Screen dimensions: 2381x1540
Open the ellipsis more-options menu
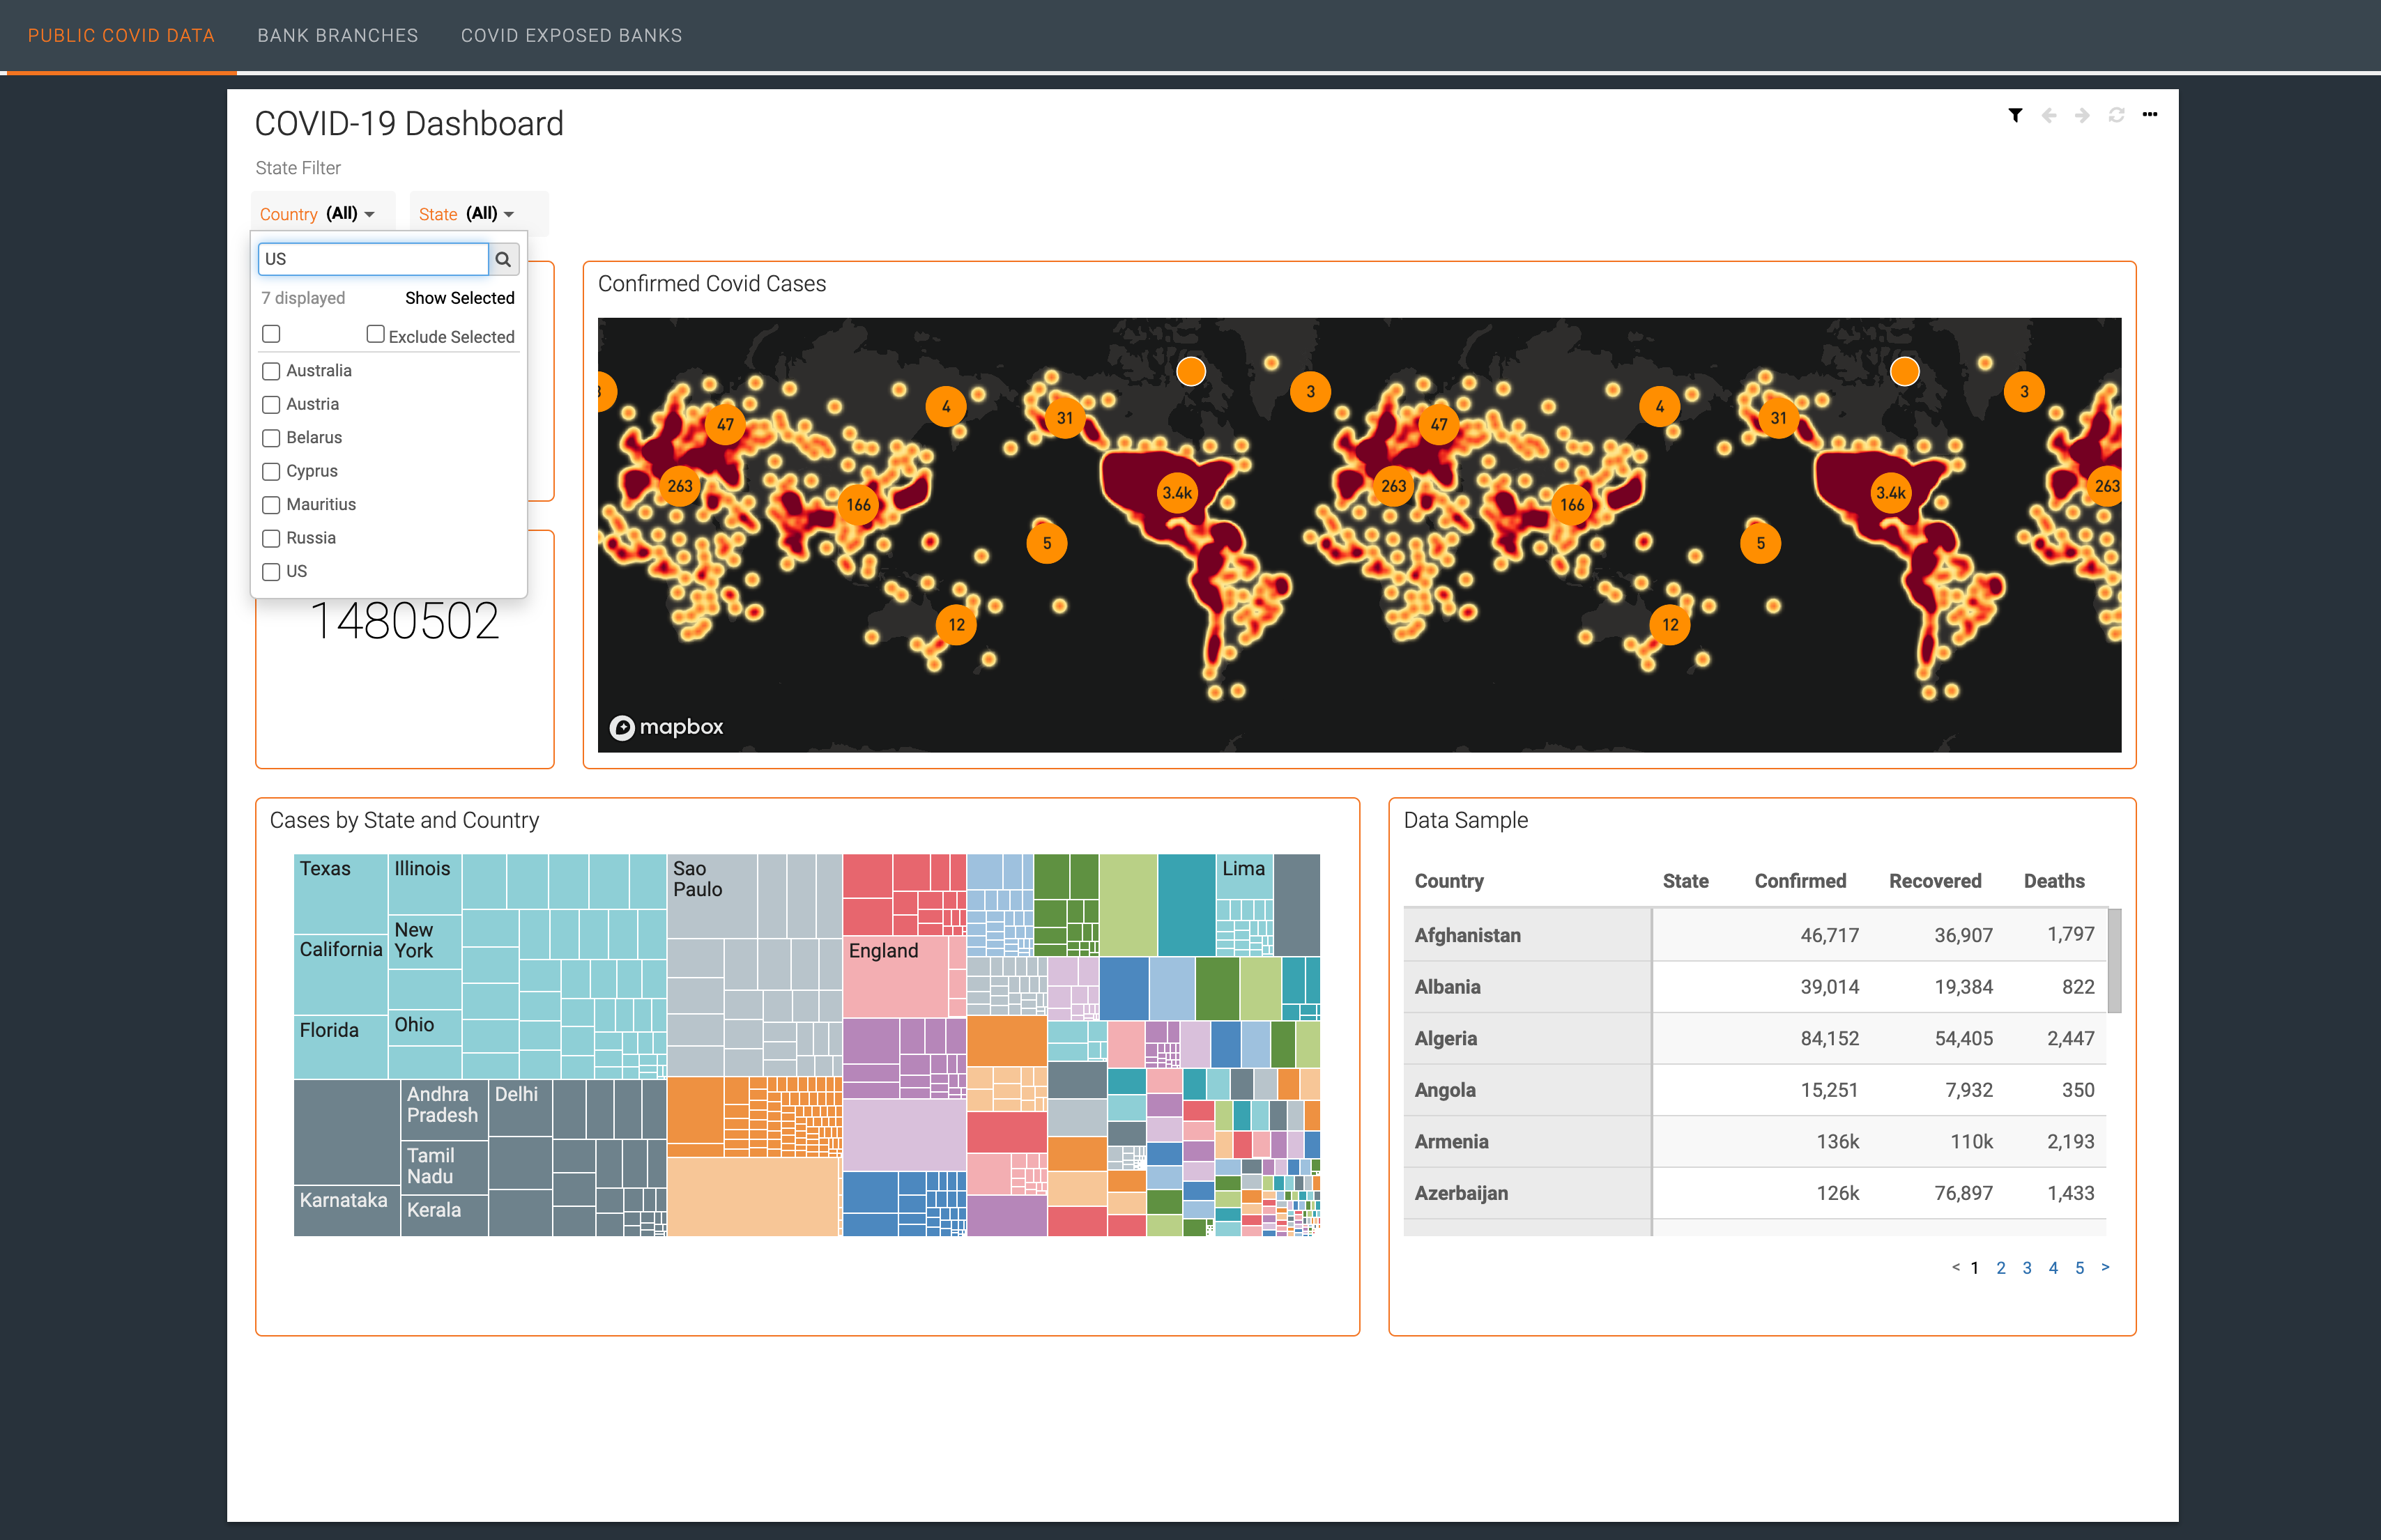click(2149, 115)
